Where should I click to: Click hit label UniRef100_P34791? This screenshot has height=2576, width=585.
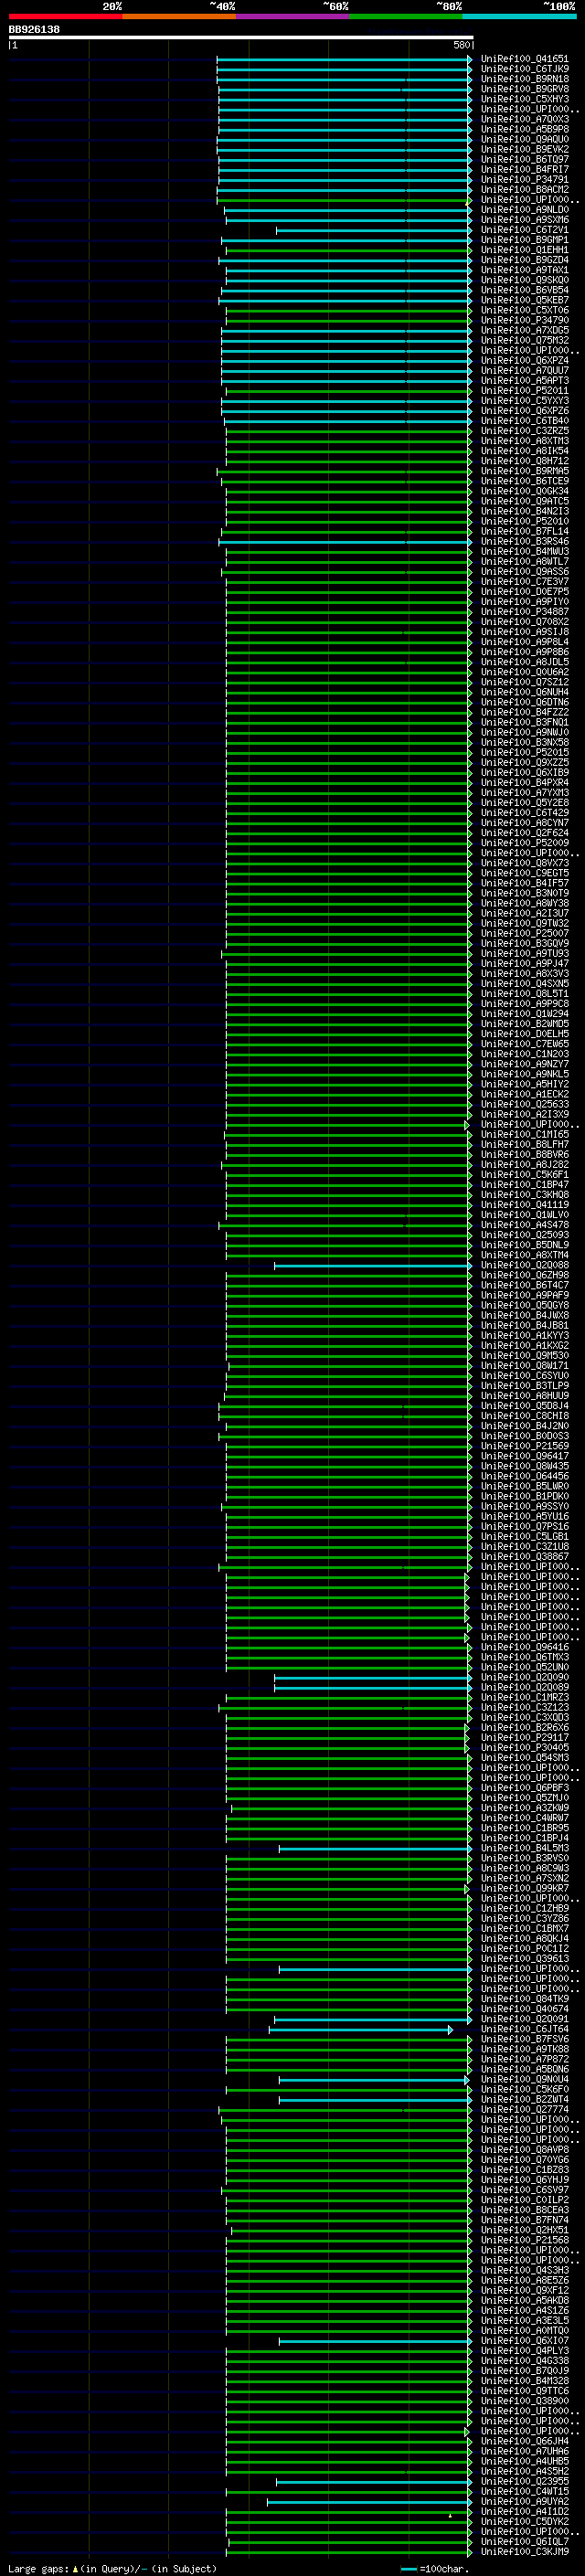click(524, 179)
